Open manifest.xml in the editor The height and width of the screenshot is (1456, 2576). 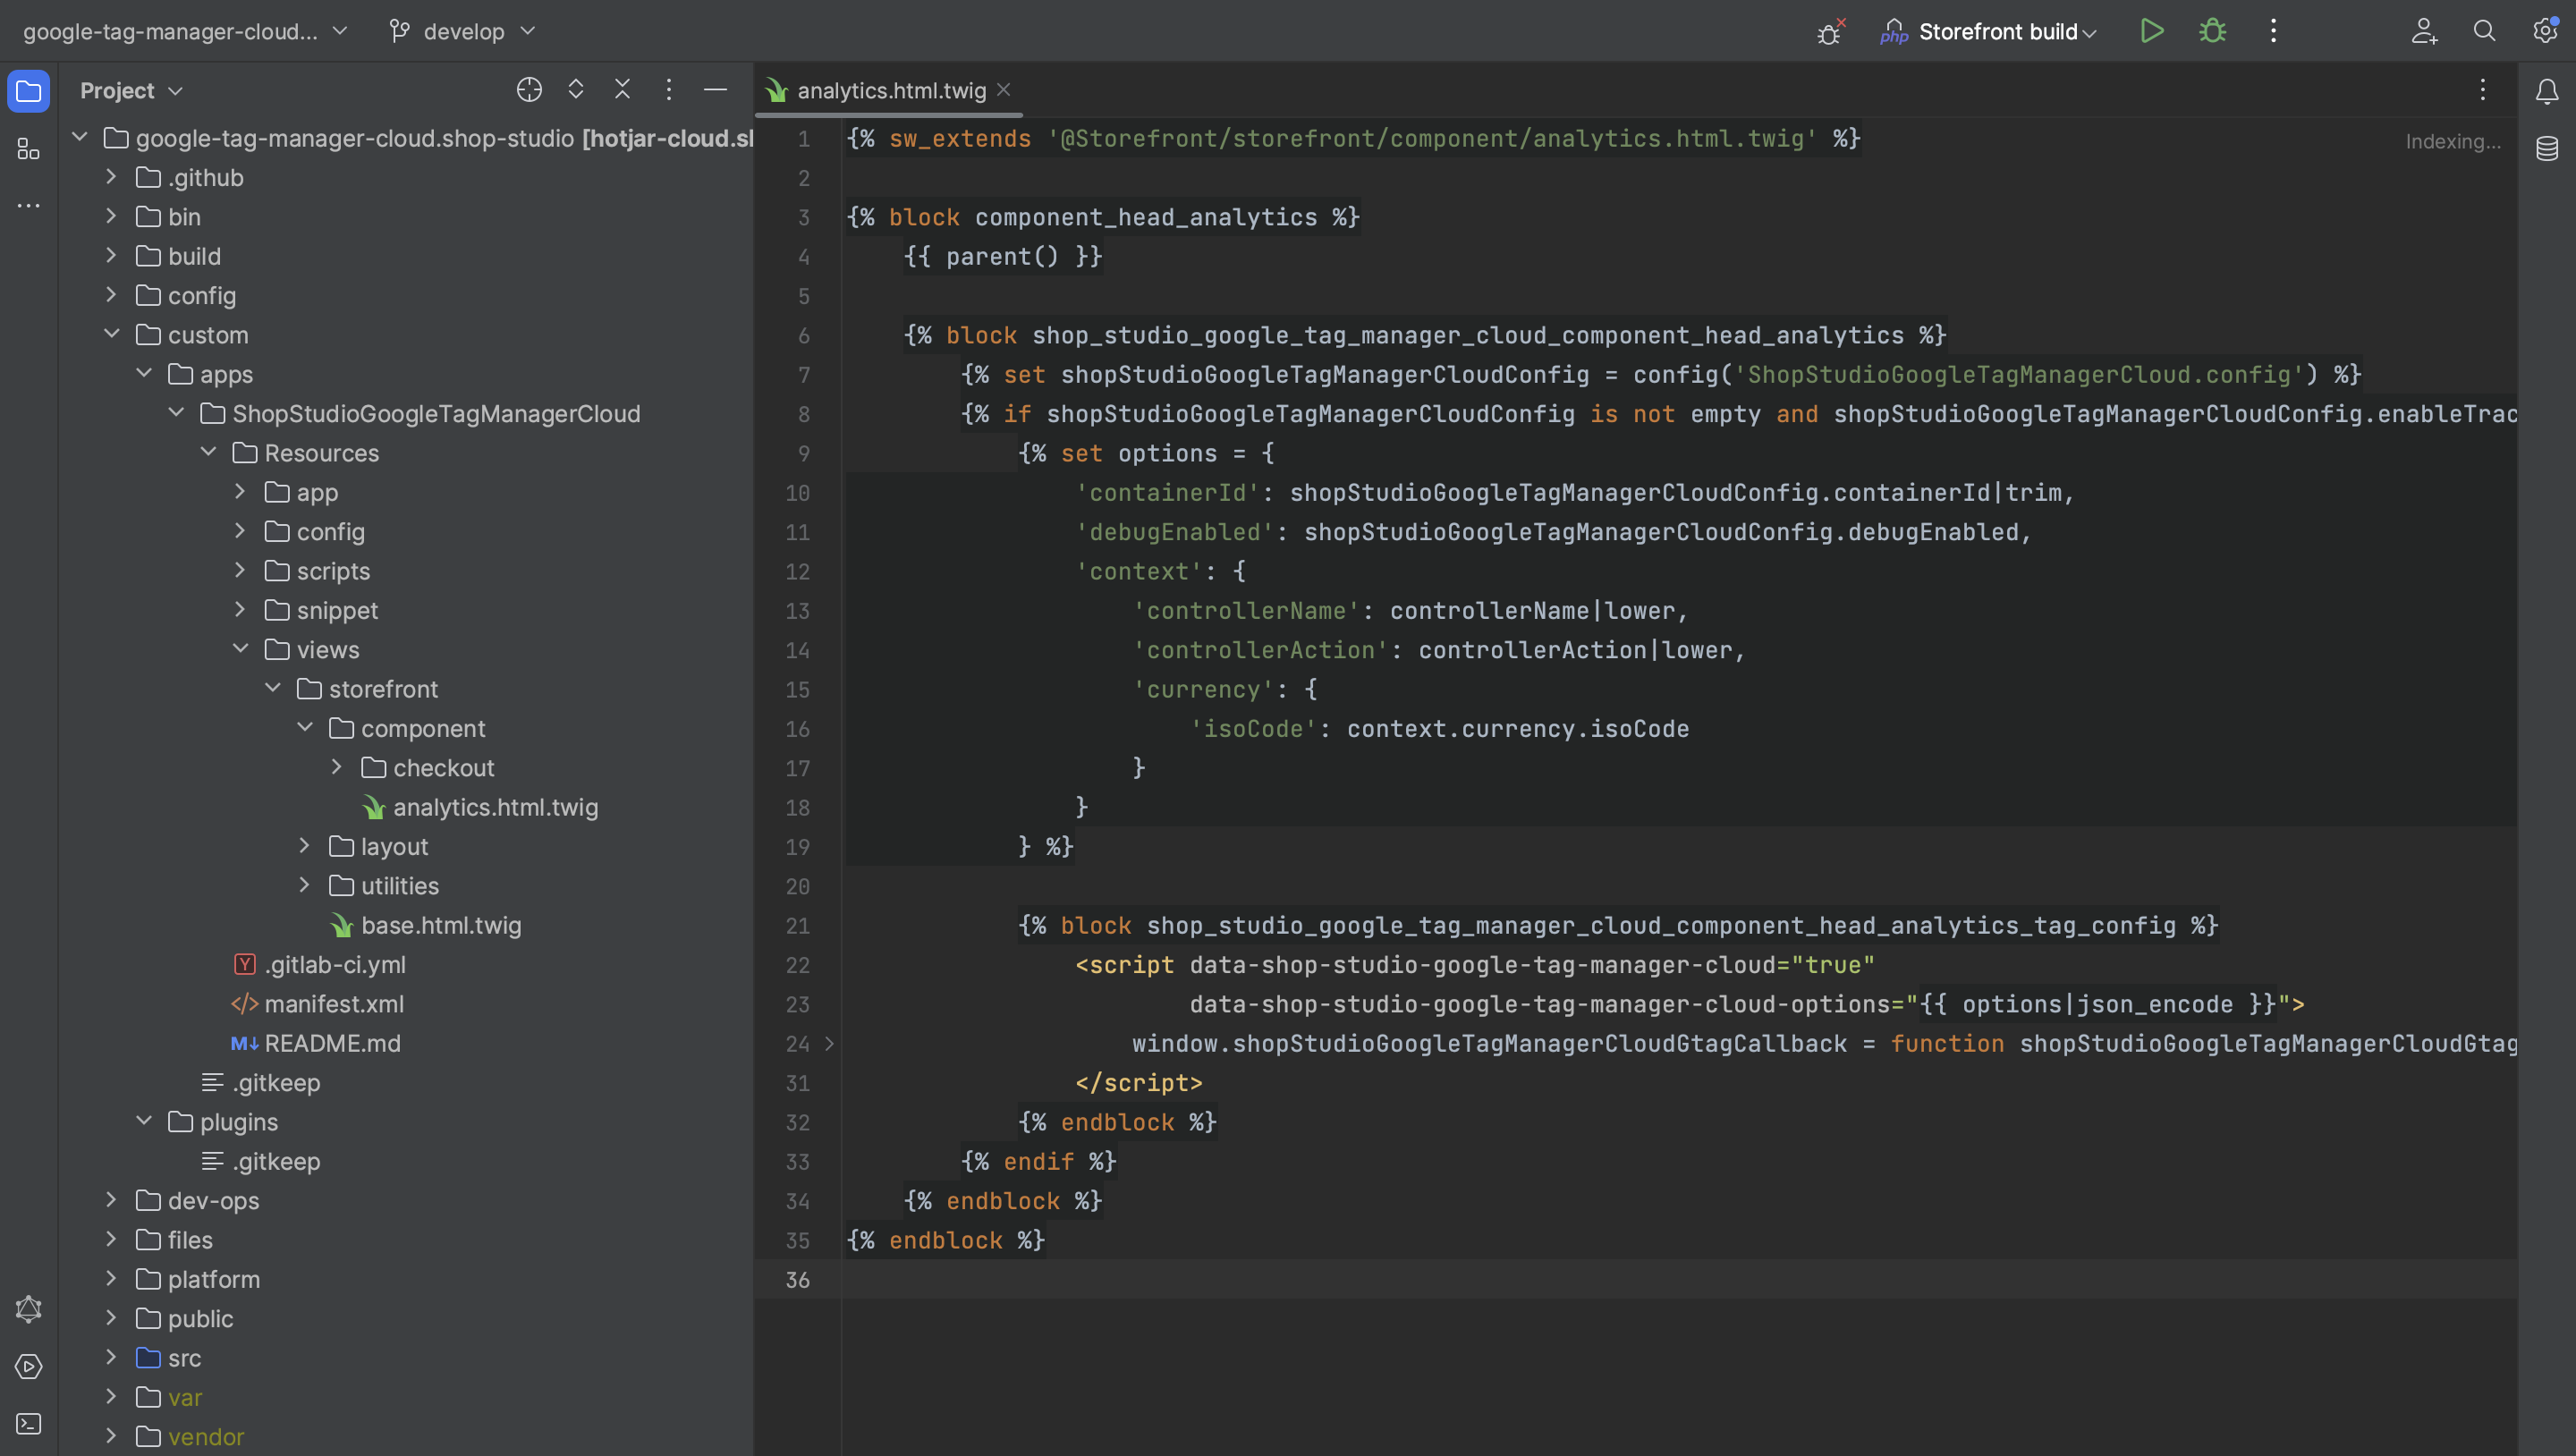335,1004
